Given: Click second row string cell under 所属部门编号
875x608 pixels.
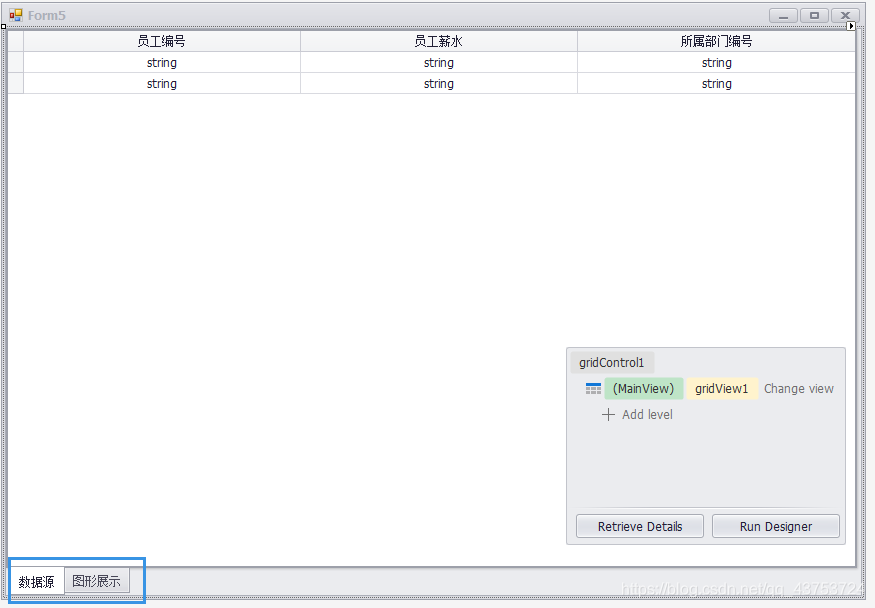Looking at the screenshot, I should point(716,84).
